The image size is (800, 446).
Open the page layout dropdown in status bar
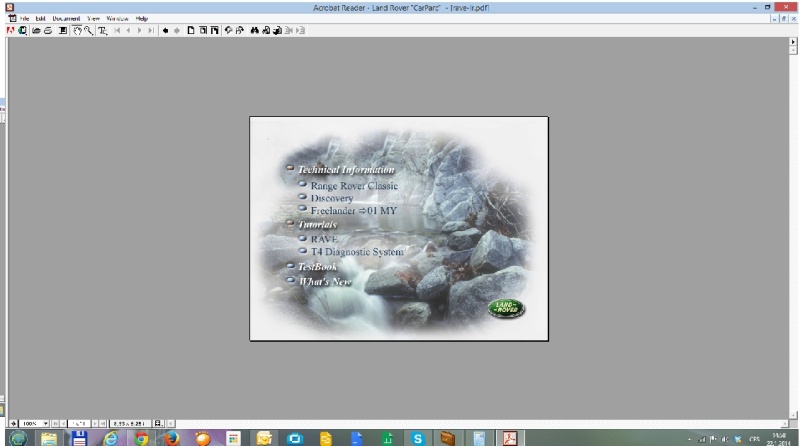[158, 424]
